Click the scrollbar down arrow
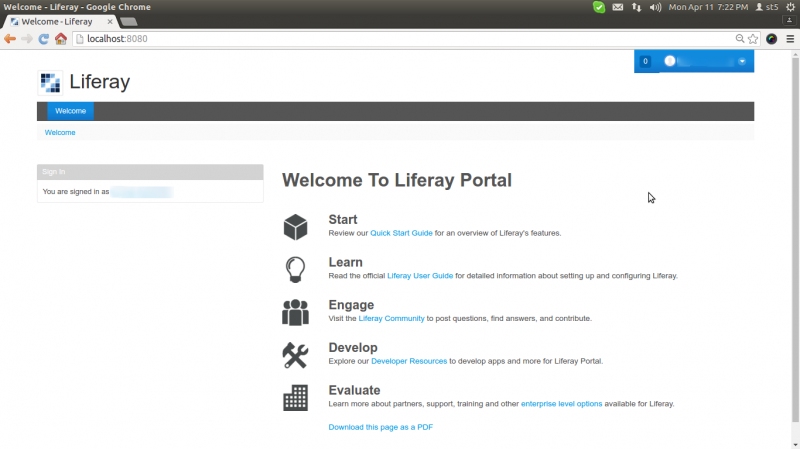This screenshot has height=449, width=800. pyautogui.click(x=795, y=445)
